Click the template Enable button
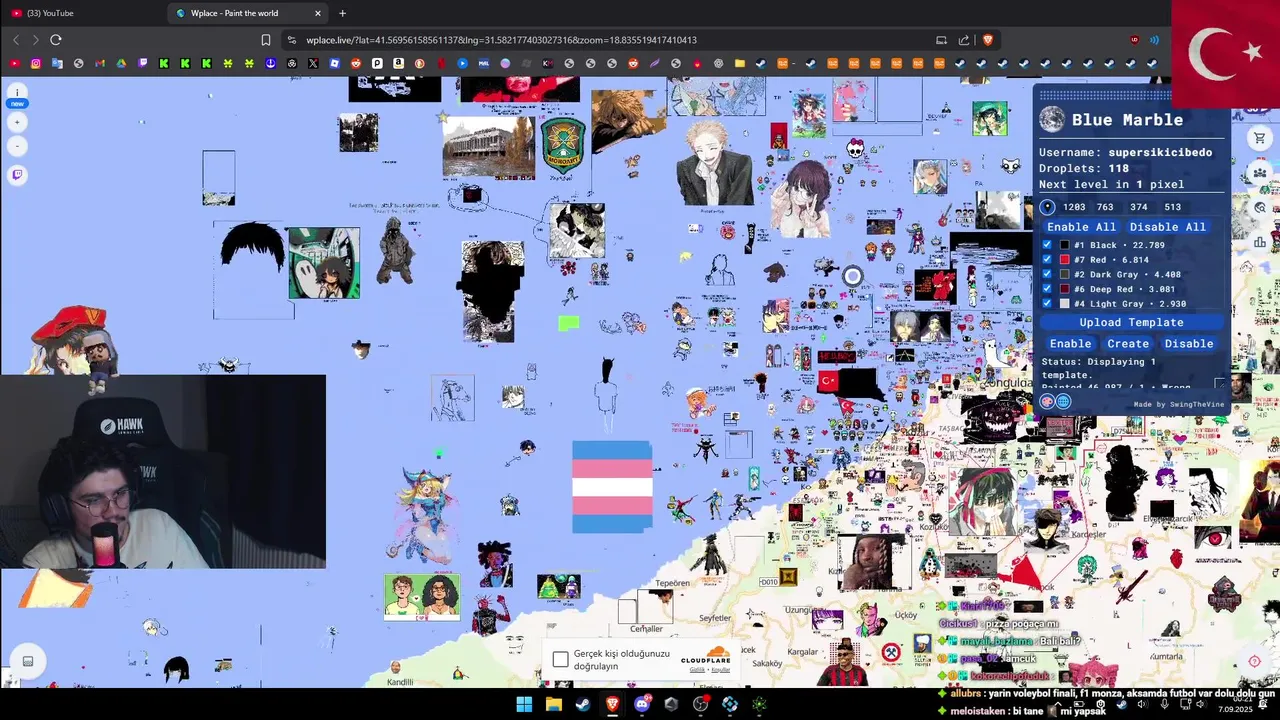 (1070, 343)
